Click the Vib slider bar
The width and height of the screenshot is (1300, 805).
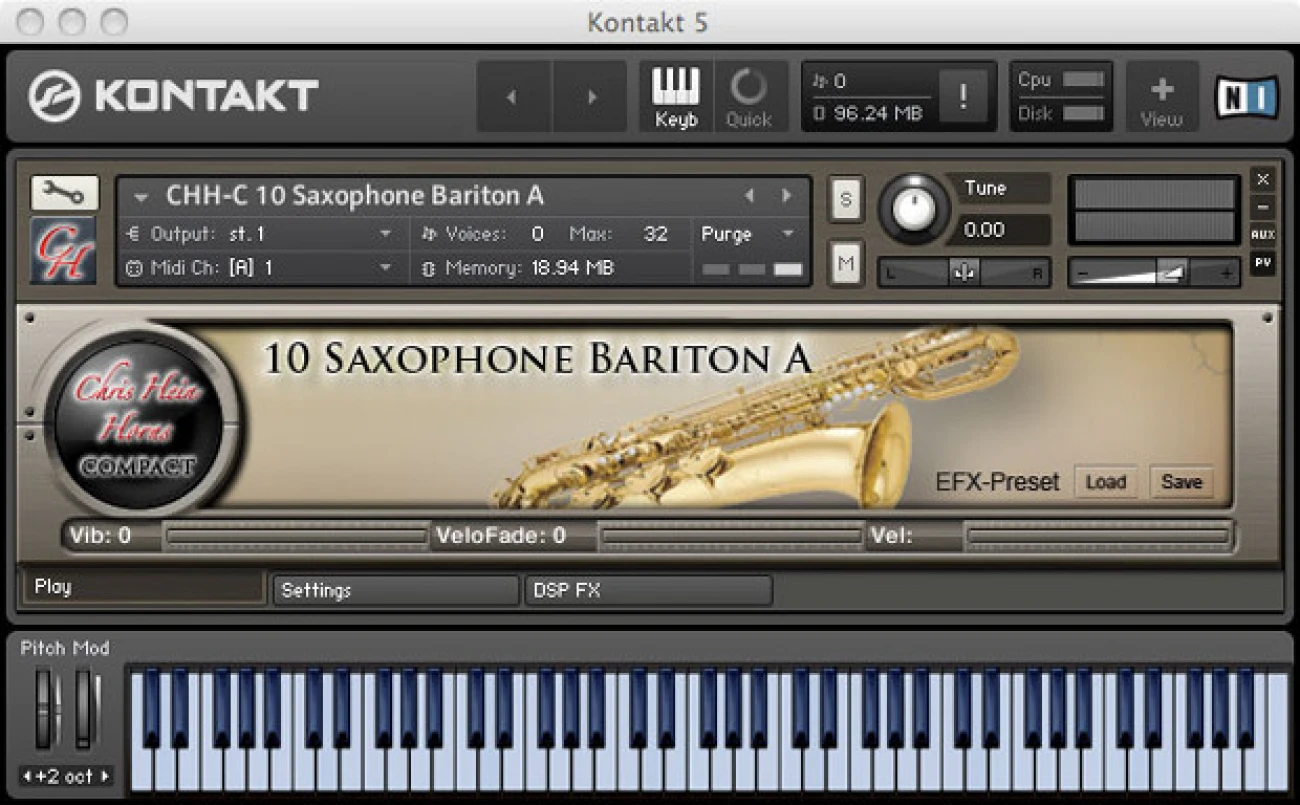(x=296, y=537)
